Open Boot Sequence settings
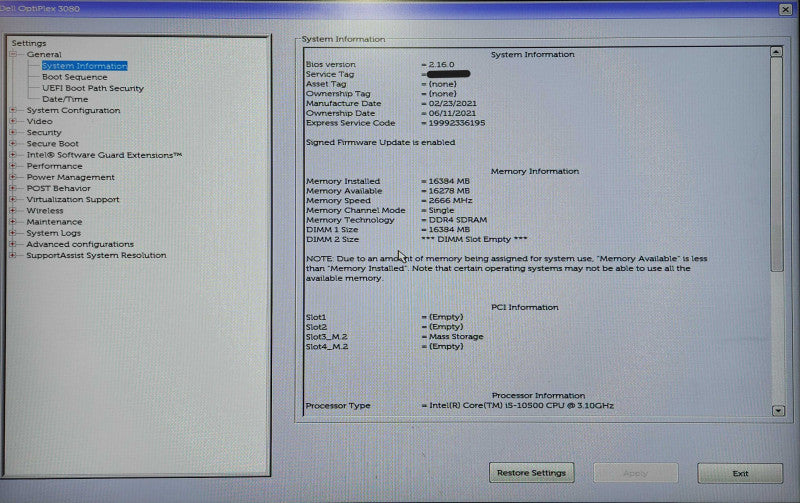800x503 pixels. [x=74, y=77]
